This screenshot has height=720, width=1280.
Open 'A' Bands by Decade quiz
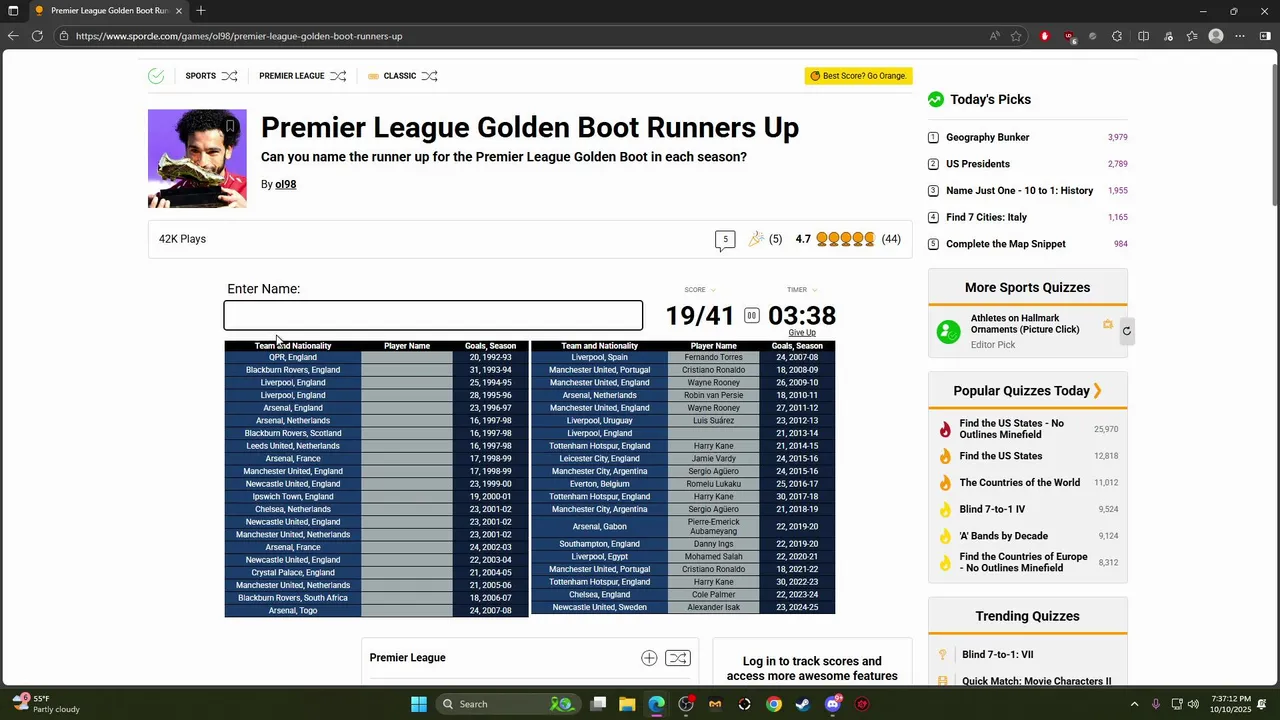pyautogui.click(x=1004, y=536)
